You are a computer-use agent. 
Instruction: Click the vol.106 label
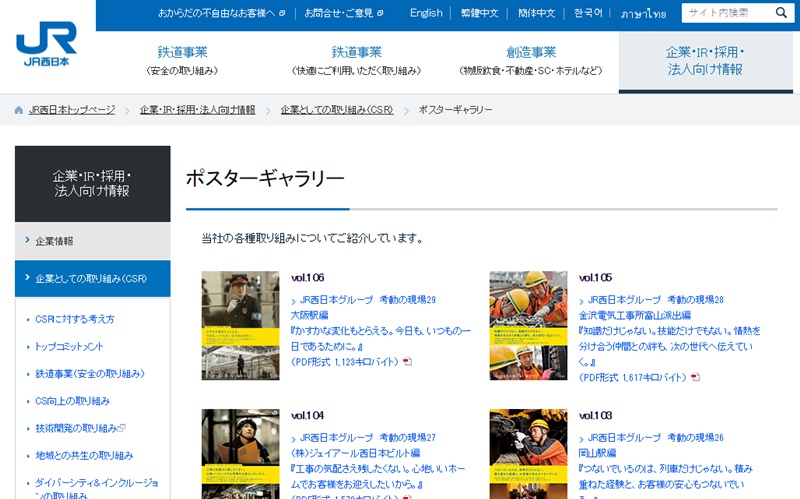coord(307,278)
